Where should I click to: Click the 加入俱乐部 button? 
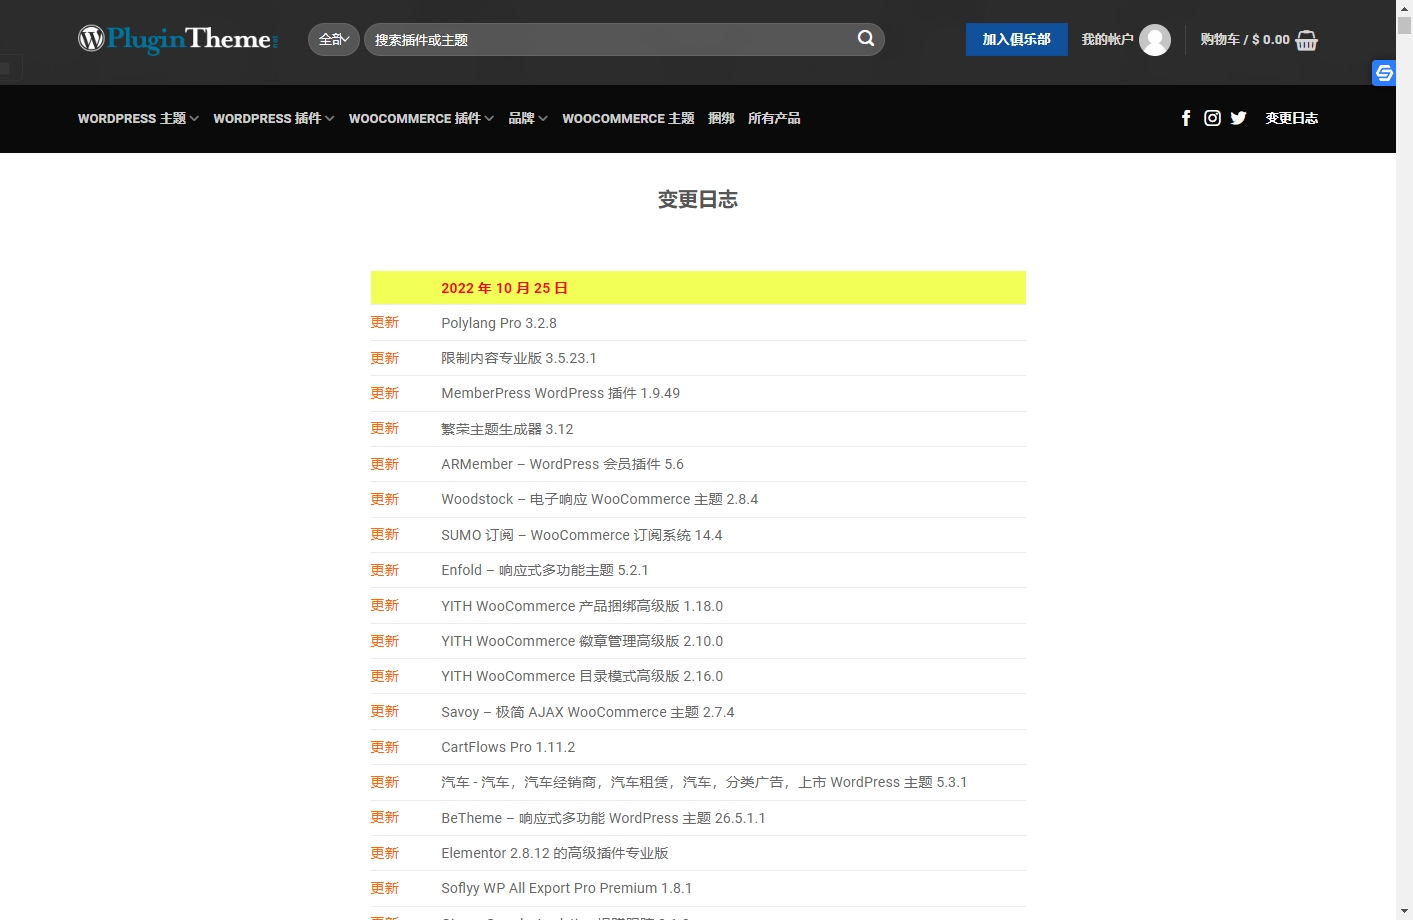point(1017,39)
